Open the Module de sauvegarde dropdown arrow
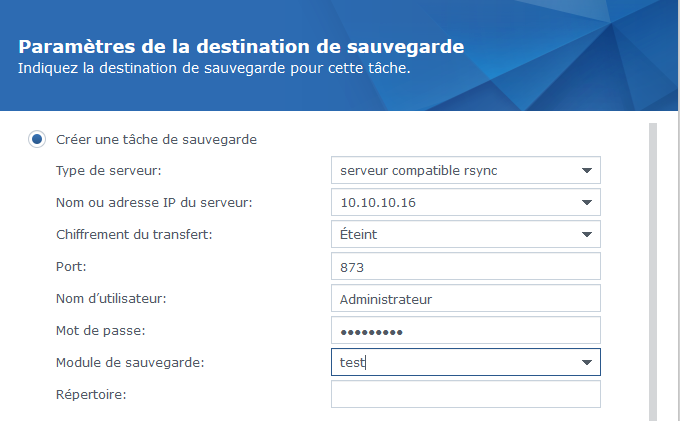This screenshot has height=421, width=680. pyautogui.click(x=587, y=363)
